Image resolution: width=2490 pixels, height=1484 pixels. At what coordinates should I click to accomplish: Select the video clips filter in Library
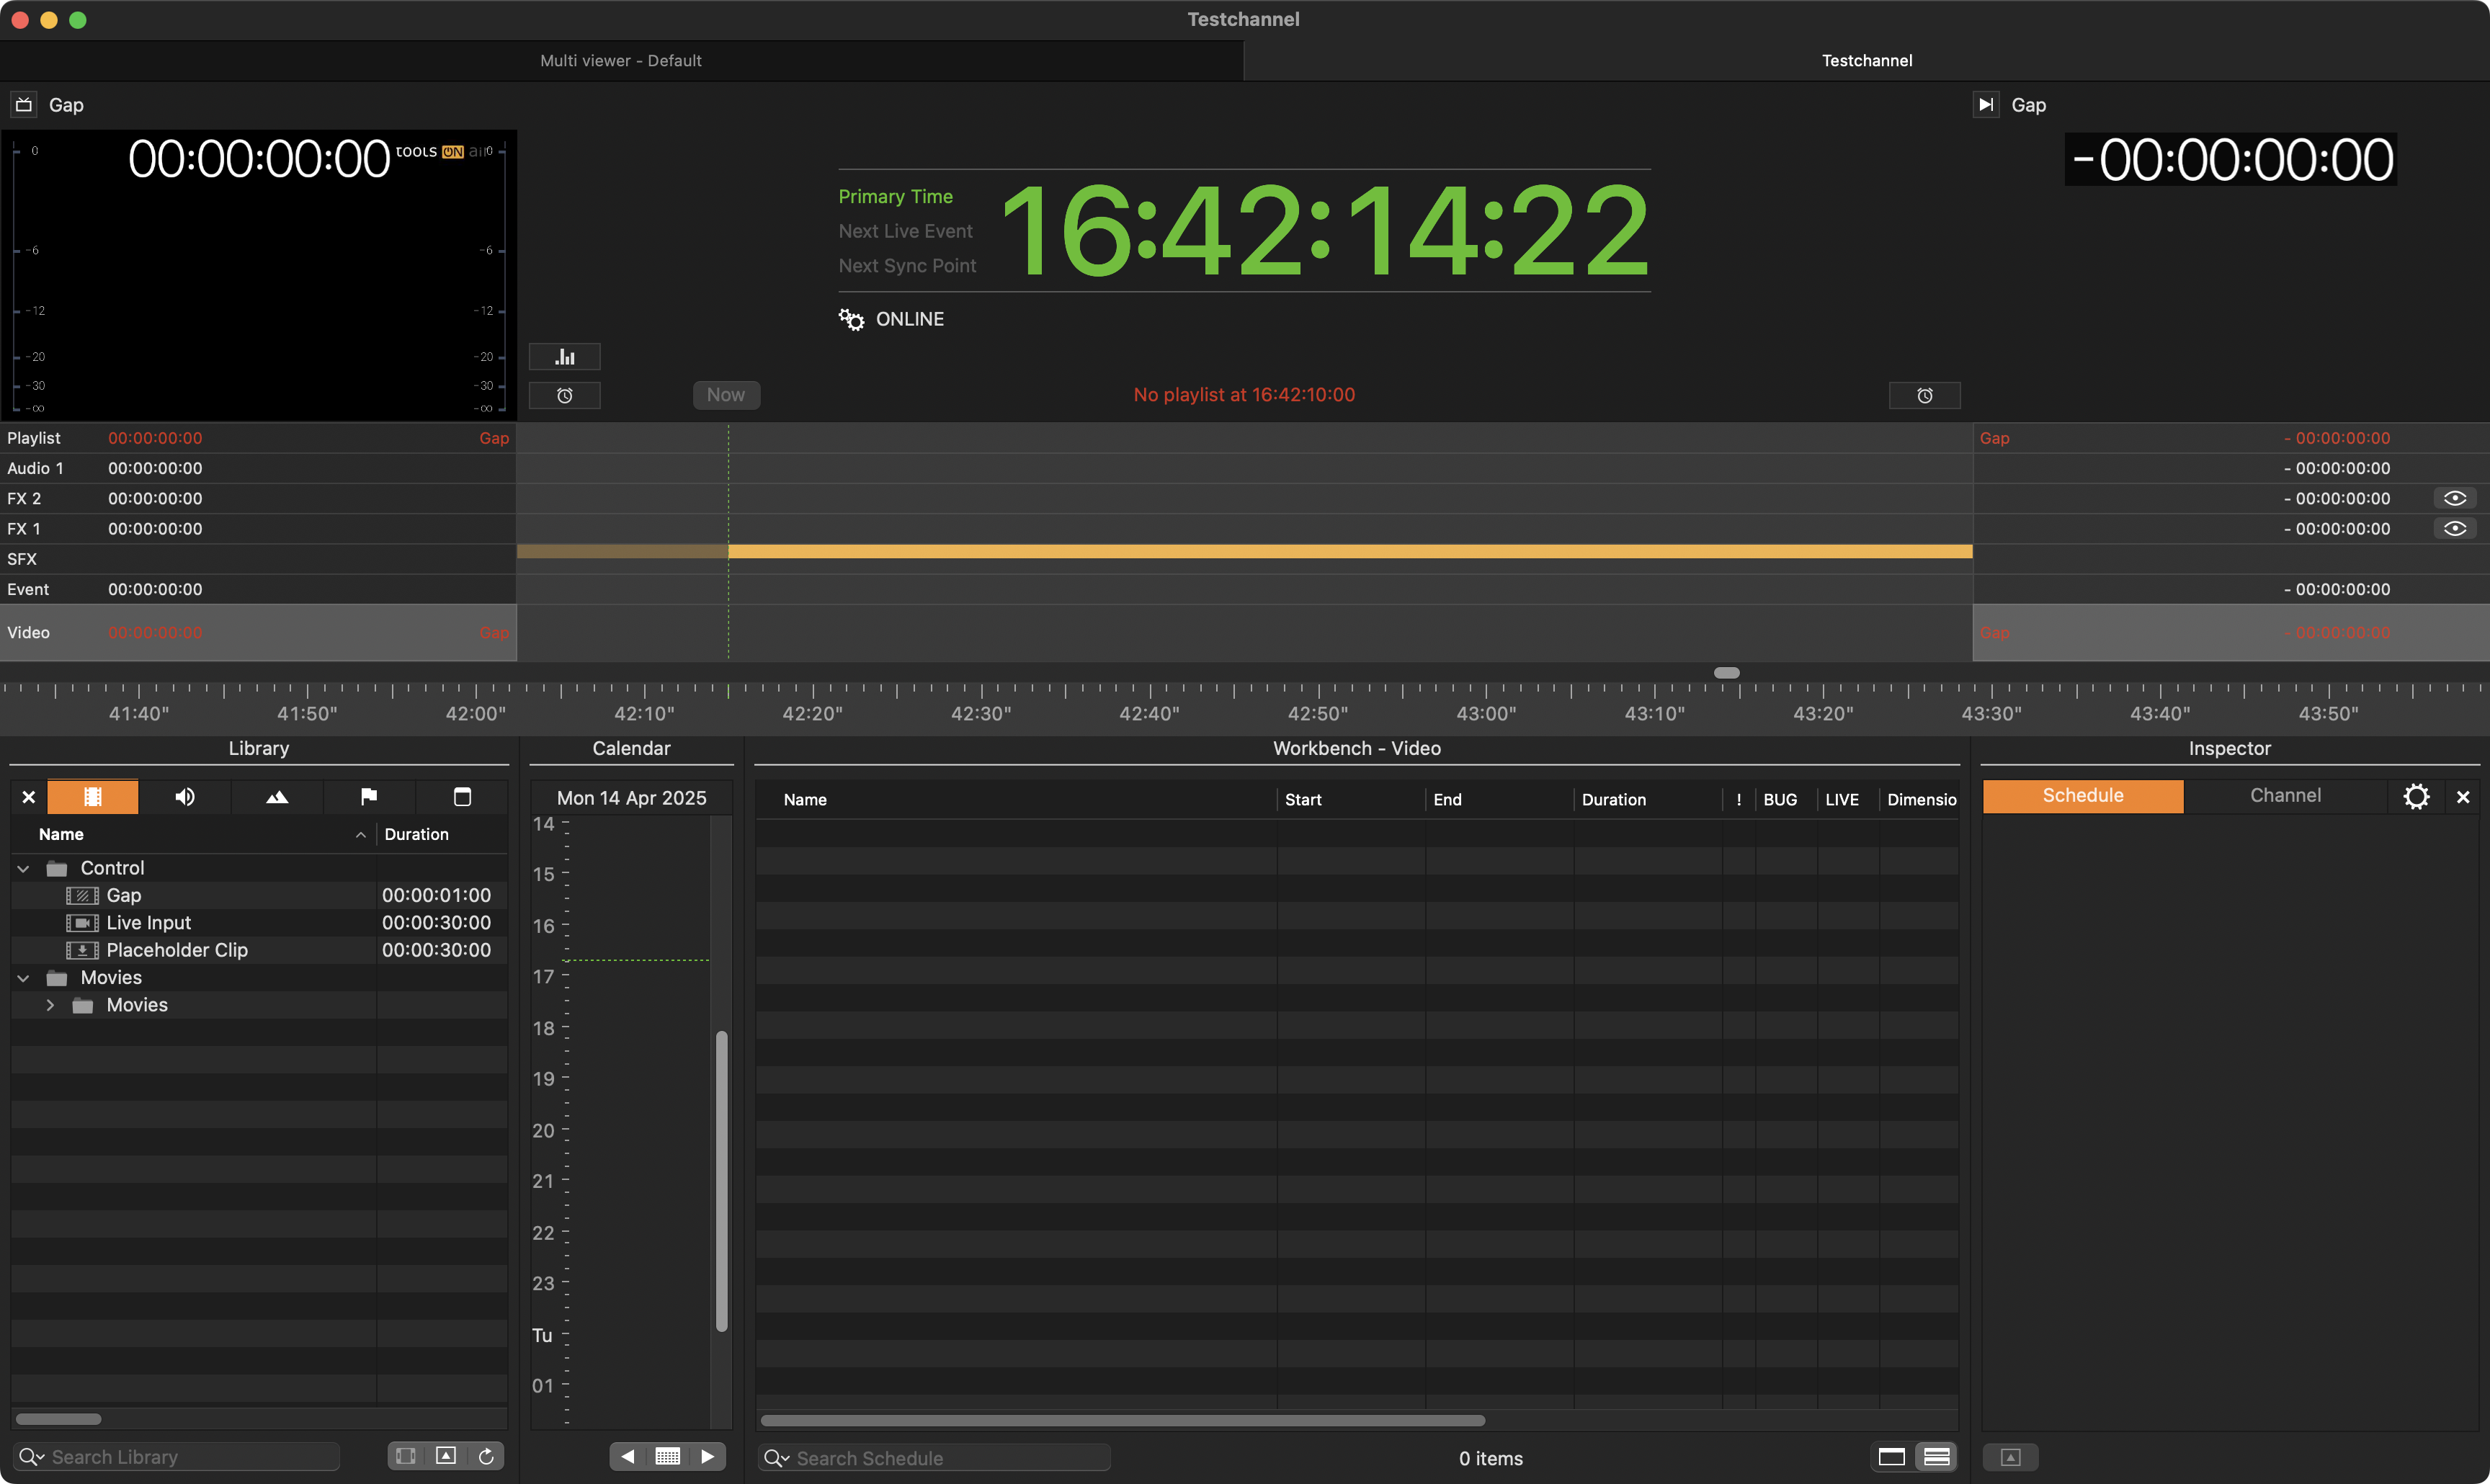(x=93, y=797)
